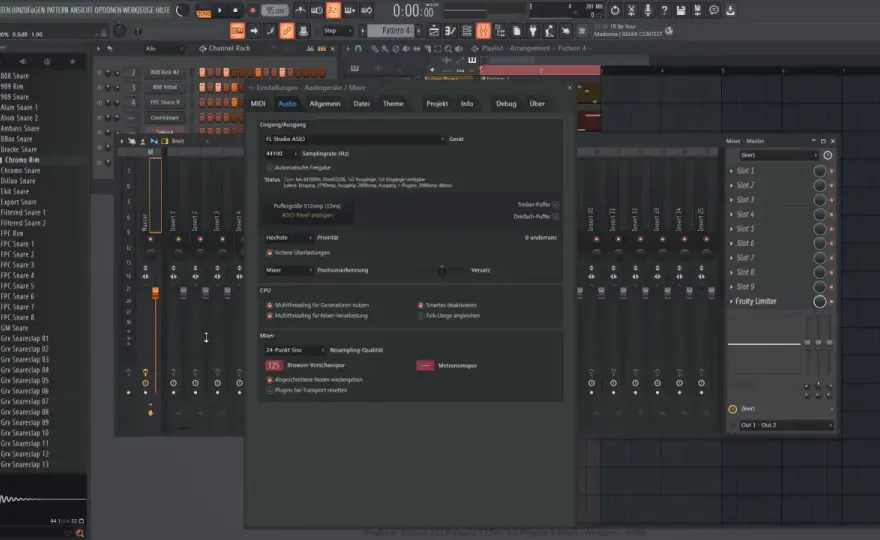This screenshot has height=540, width=880.
Task: Click the Versatz offset slider handle
Action: pyautogui.click(x=442, y=270)
